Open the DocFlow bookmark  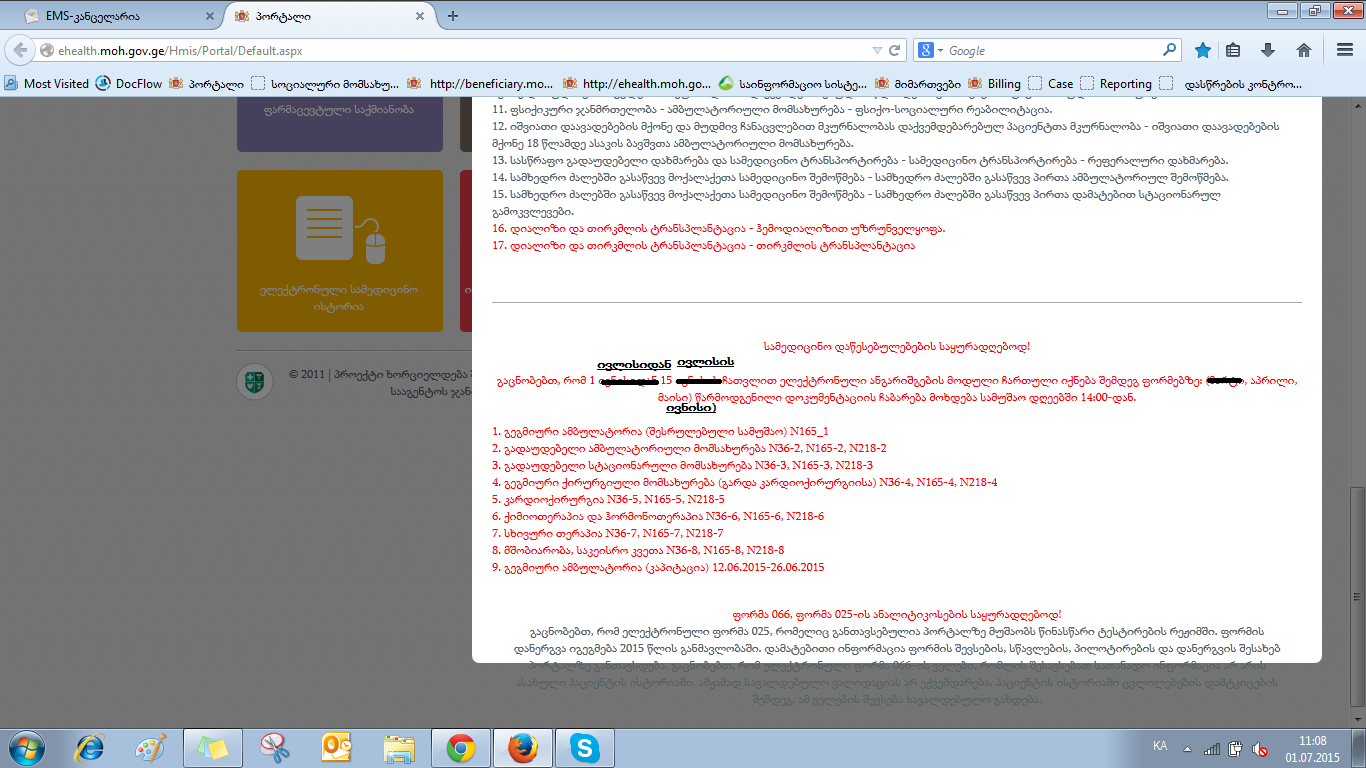(129, 84)
